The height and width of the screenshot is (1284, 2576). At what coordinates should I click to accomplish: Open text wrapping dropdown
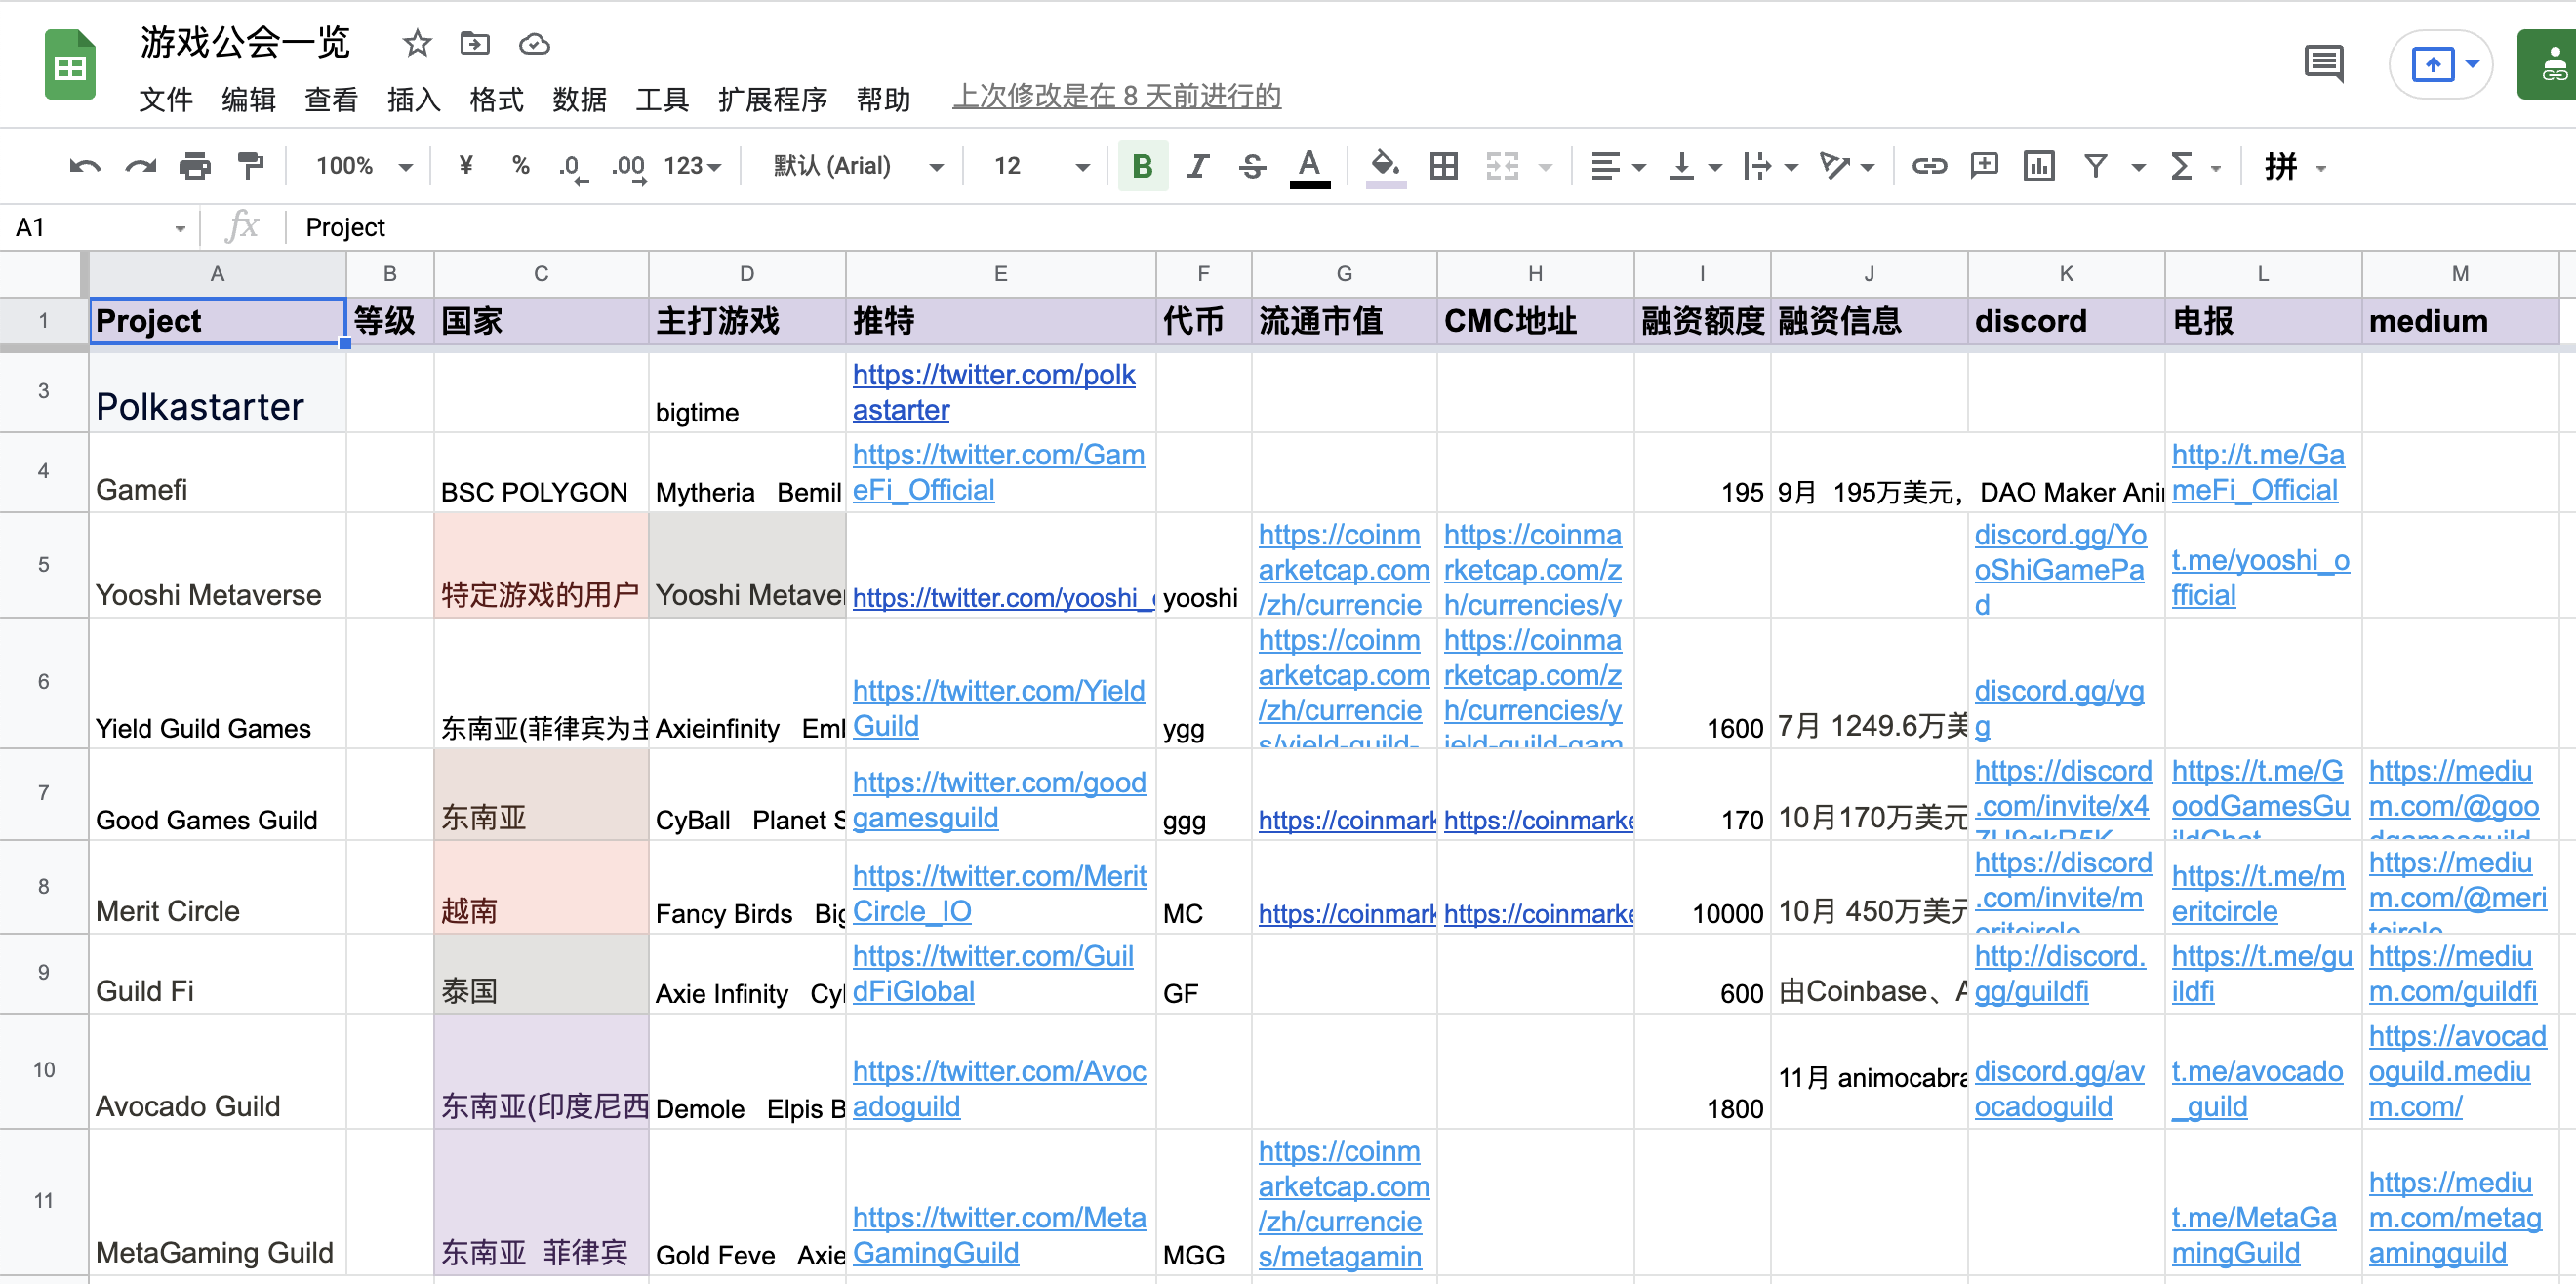tap(1769, 166)
